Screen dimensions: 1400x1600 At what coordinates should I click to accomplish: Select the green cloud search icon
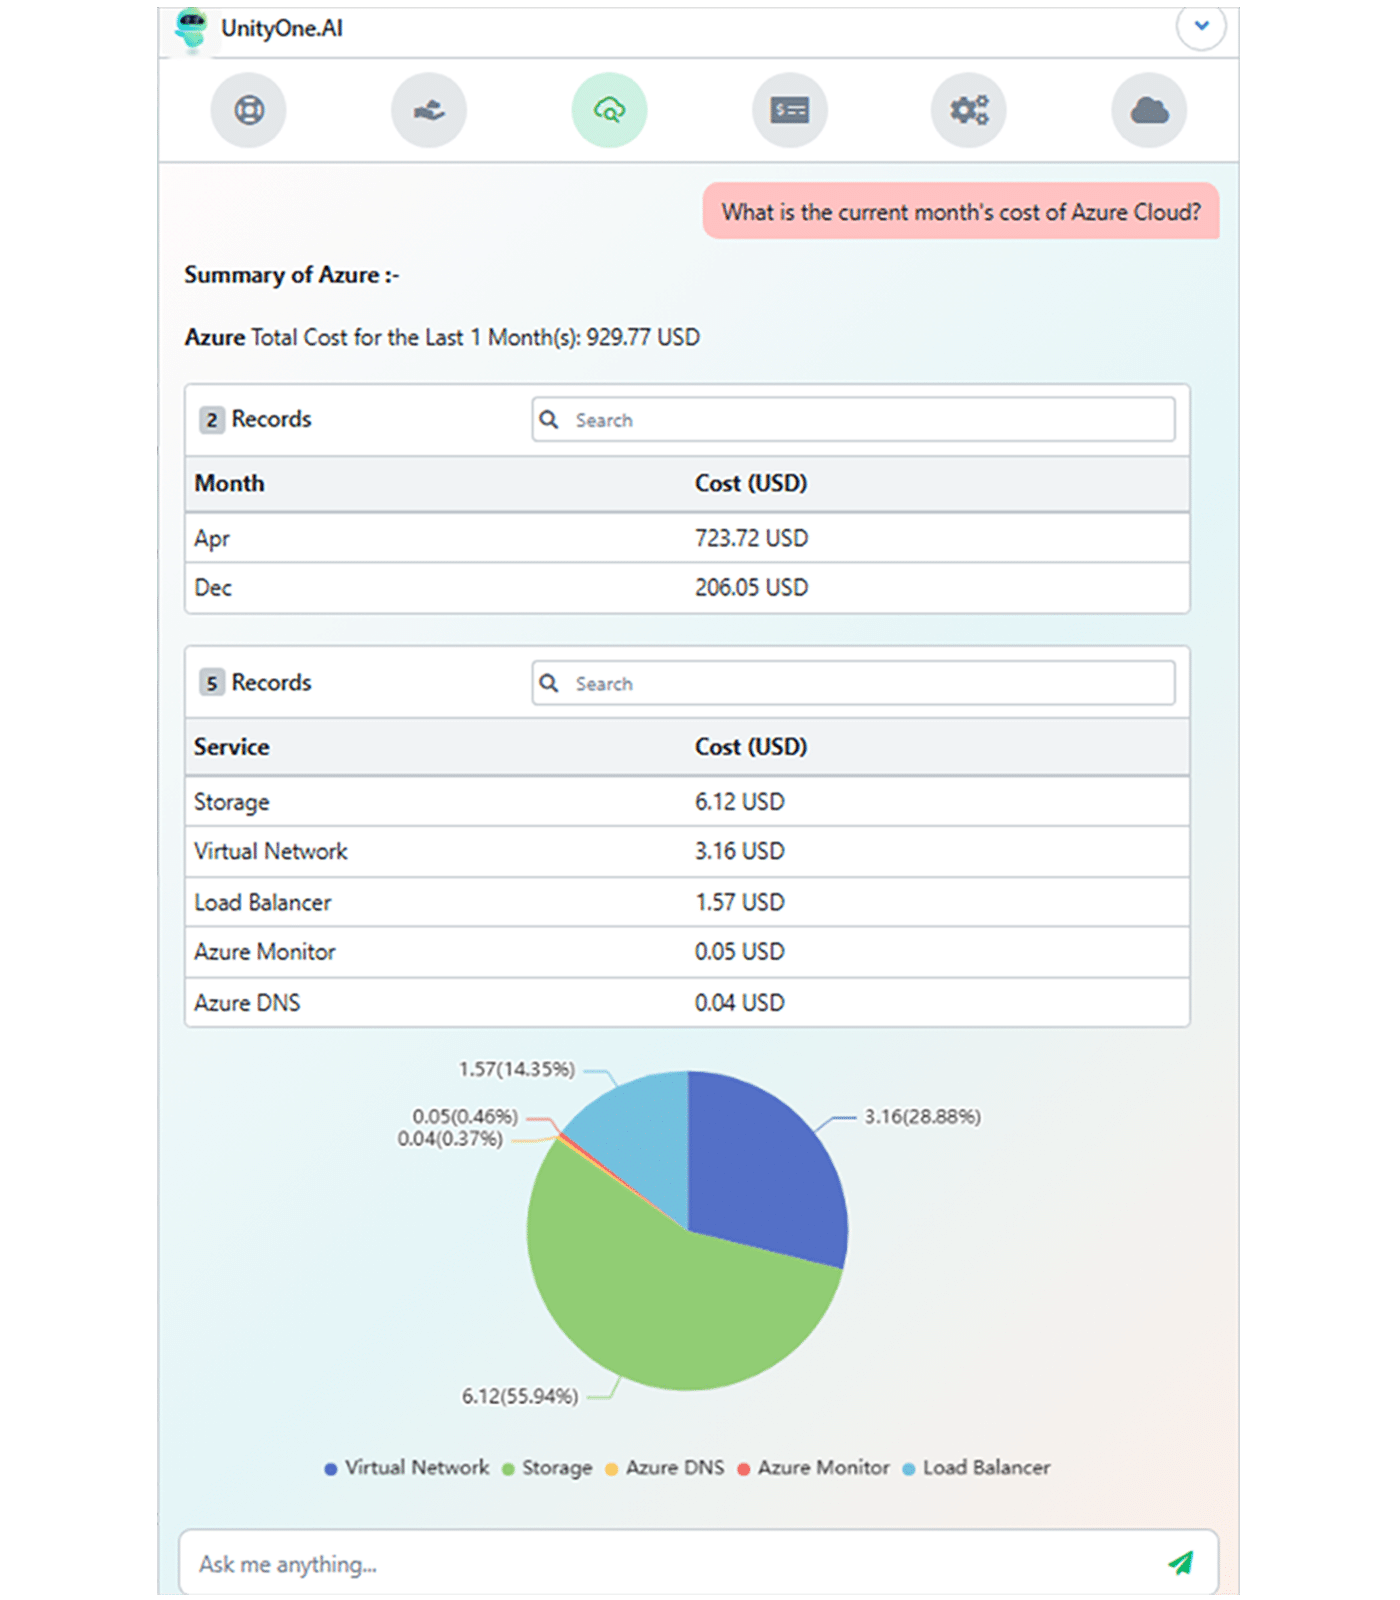point(609,110)
